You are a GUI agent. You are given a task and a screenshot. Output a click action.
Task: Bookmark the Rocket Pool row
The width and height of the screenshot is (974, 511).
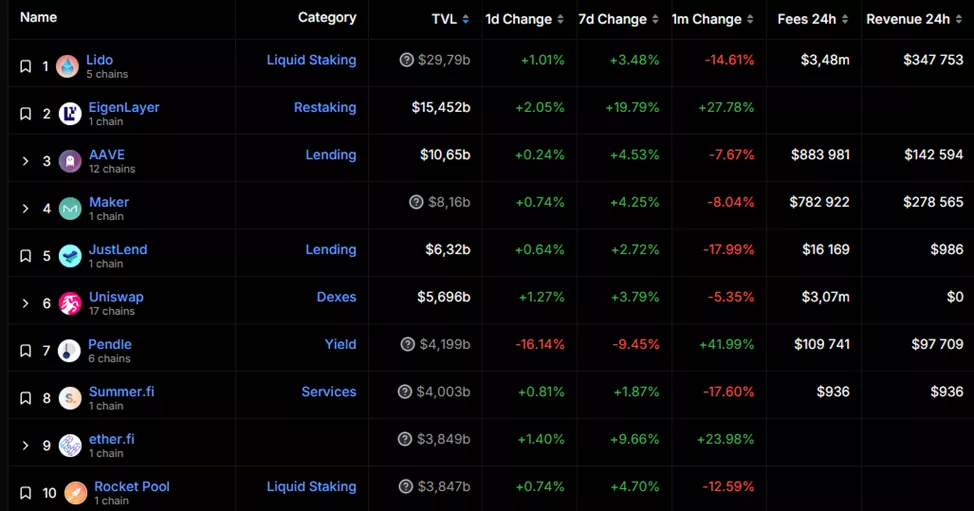(26, 494)
